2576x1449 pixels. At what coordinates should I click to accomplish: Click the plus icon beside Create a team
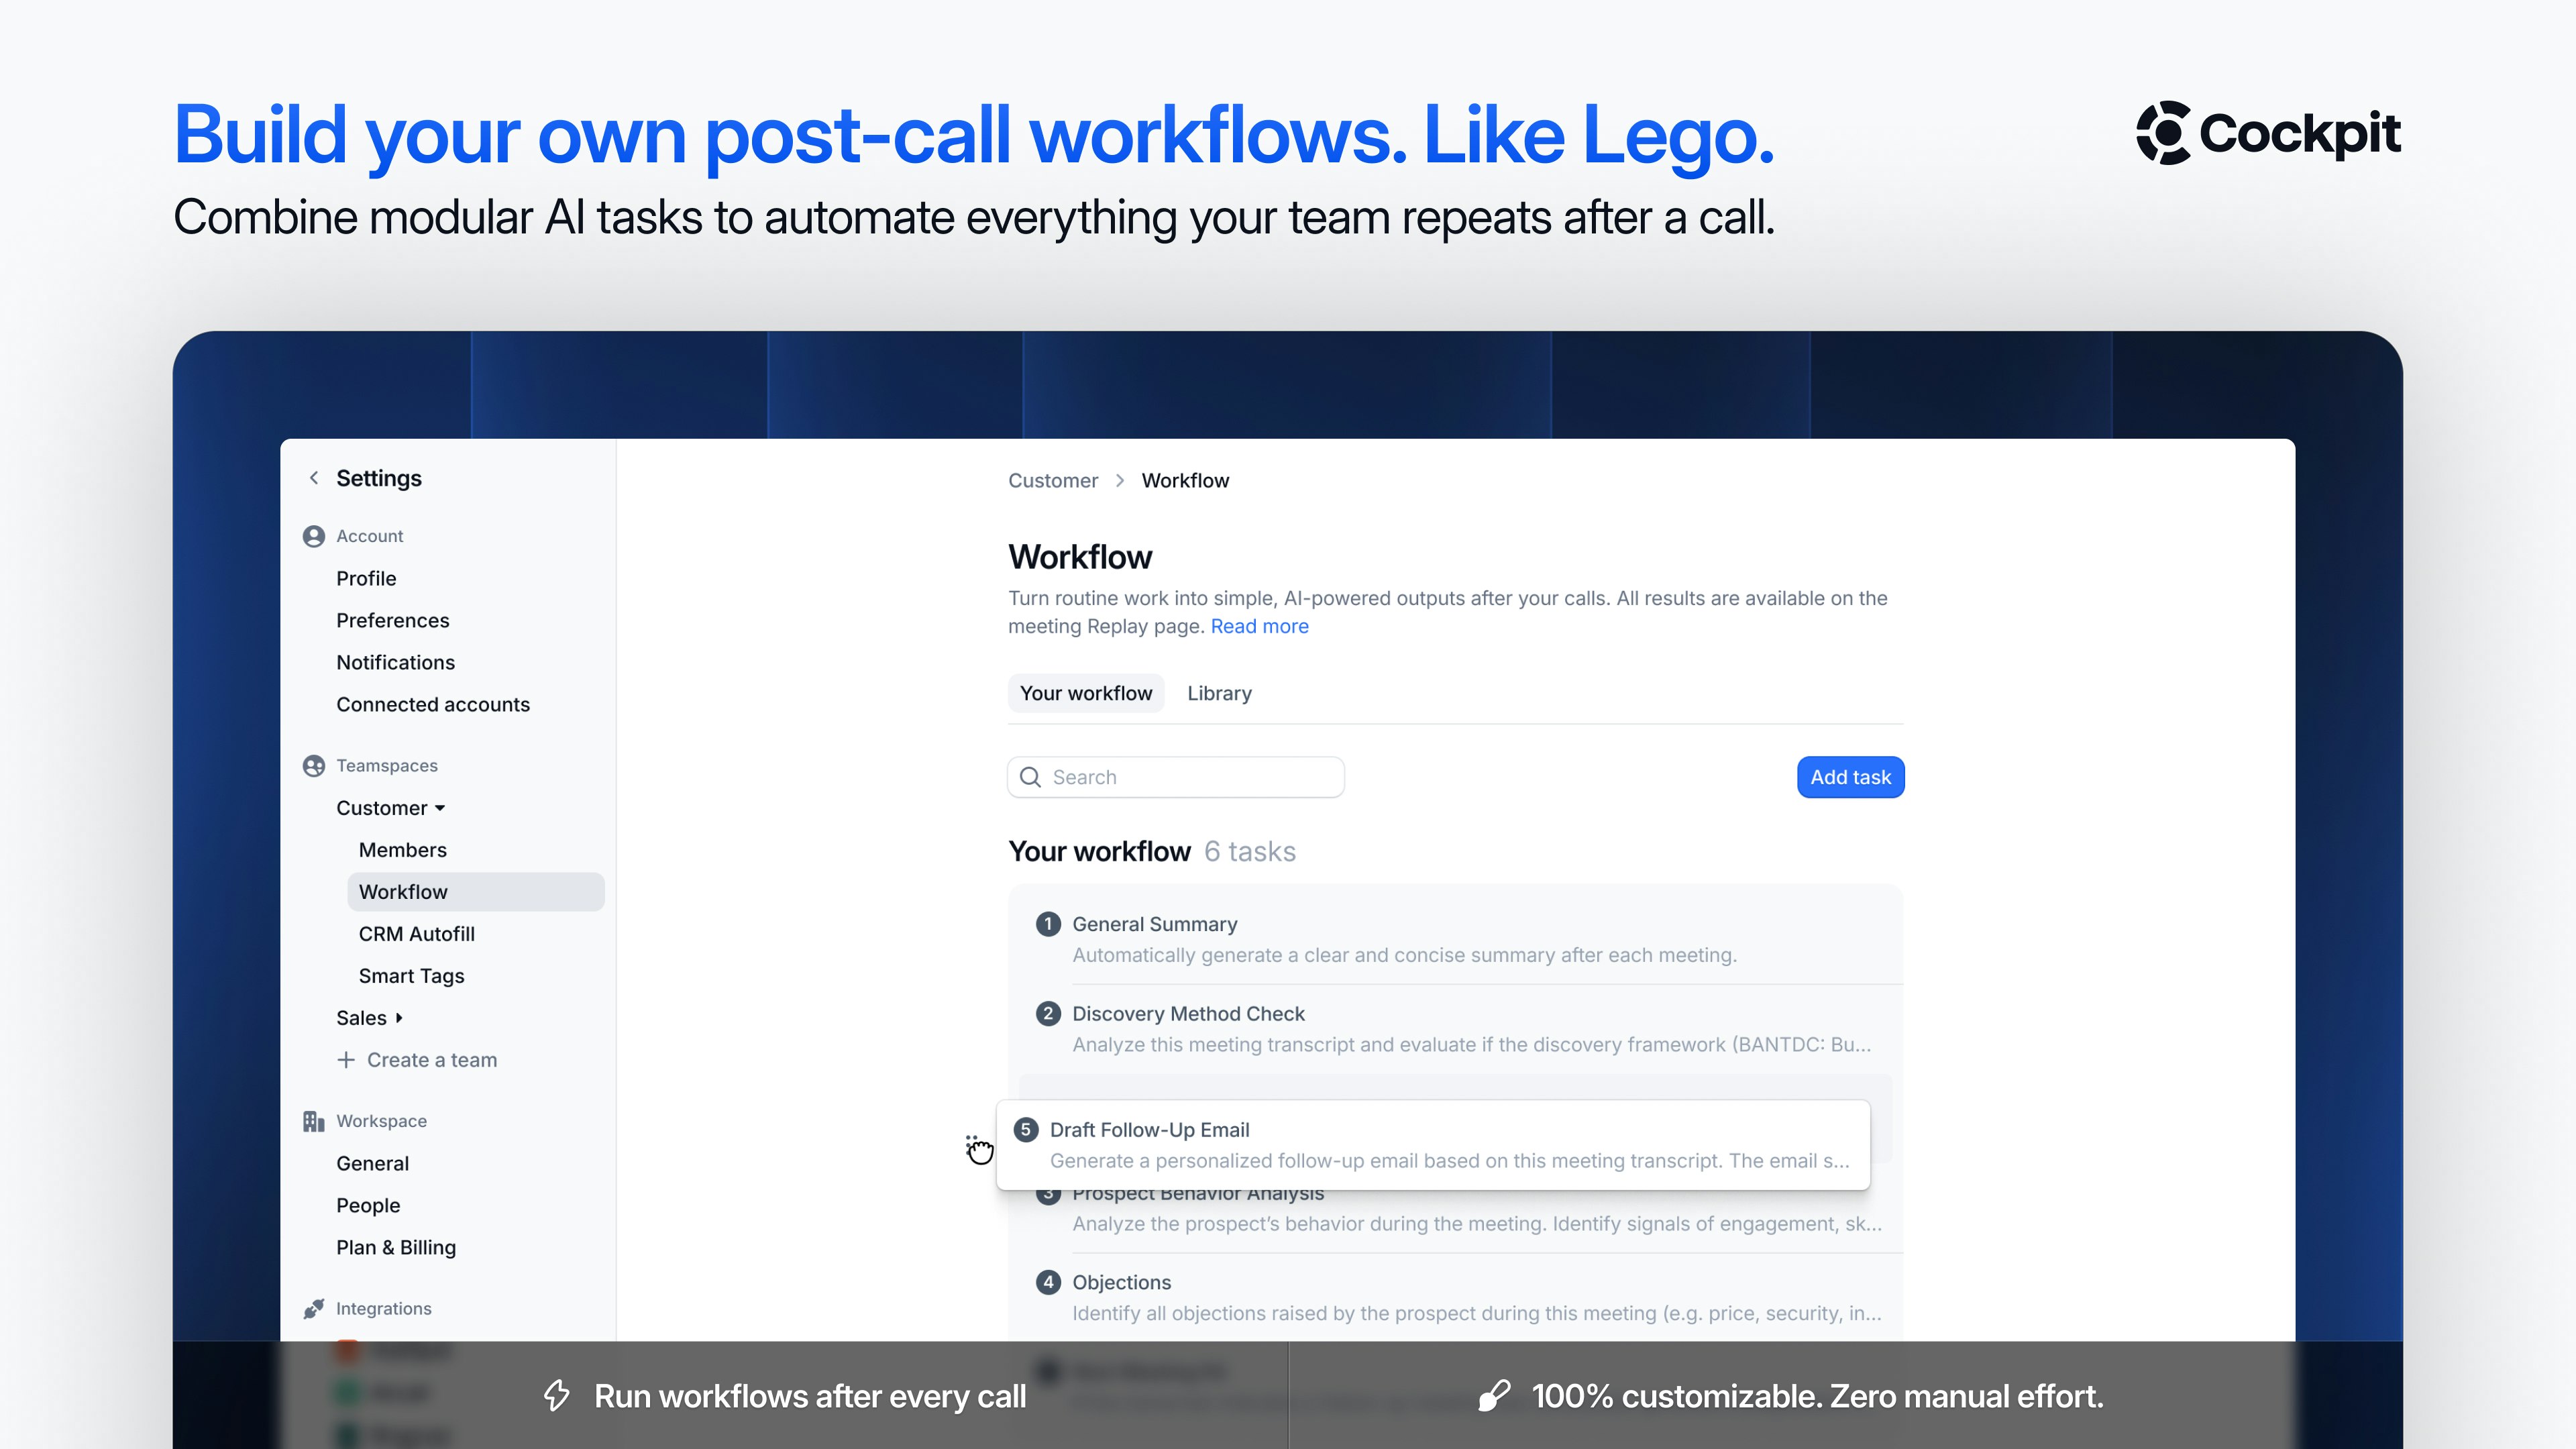coord(346,1060)
